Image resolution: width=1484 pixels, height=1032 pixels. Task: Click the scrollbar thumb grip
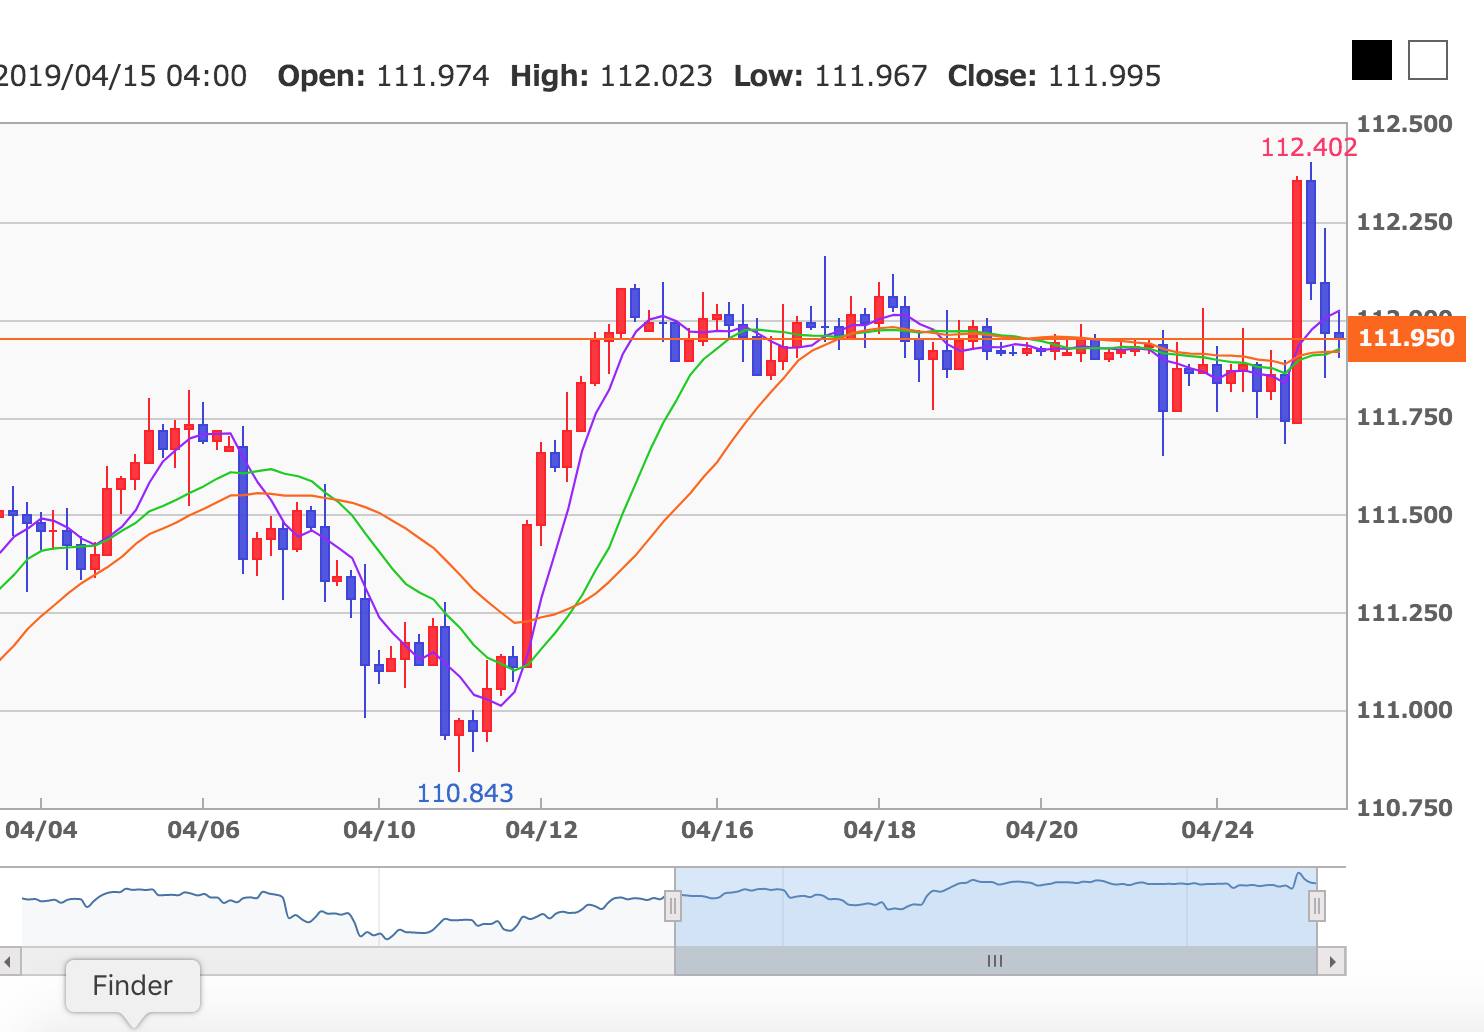(x=994, y=961)
